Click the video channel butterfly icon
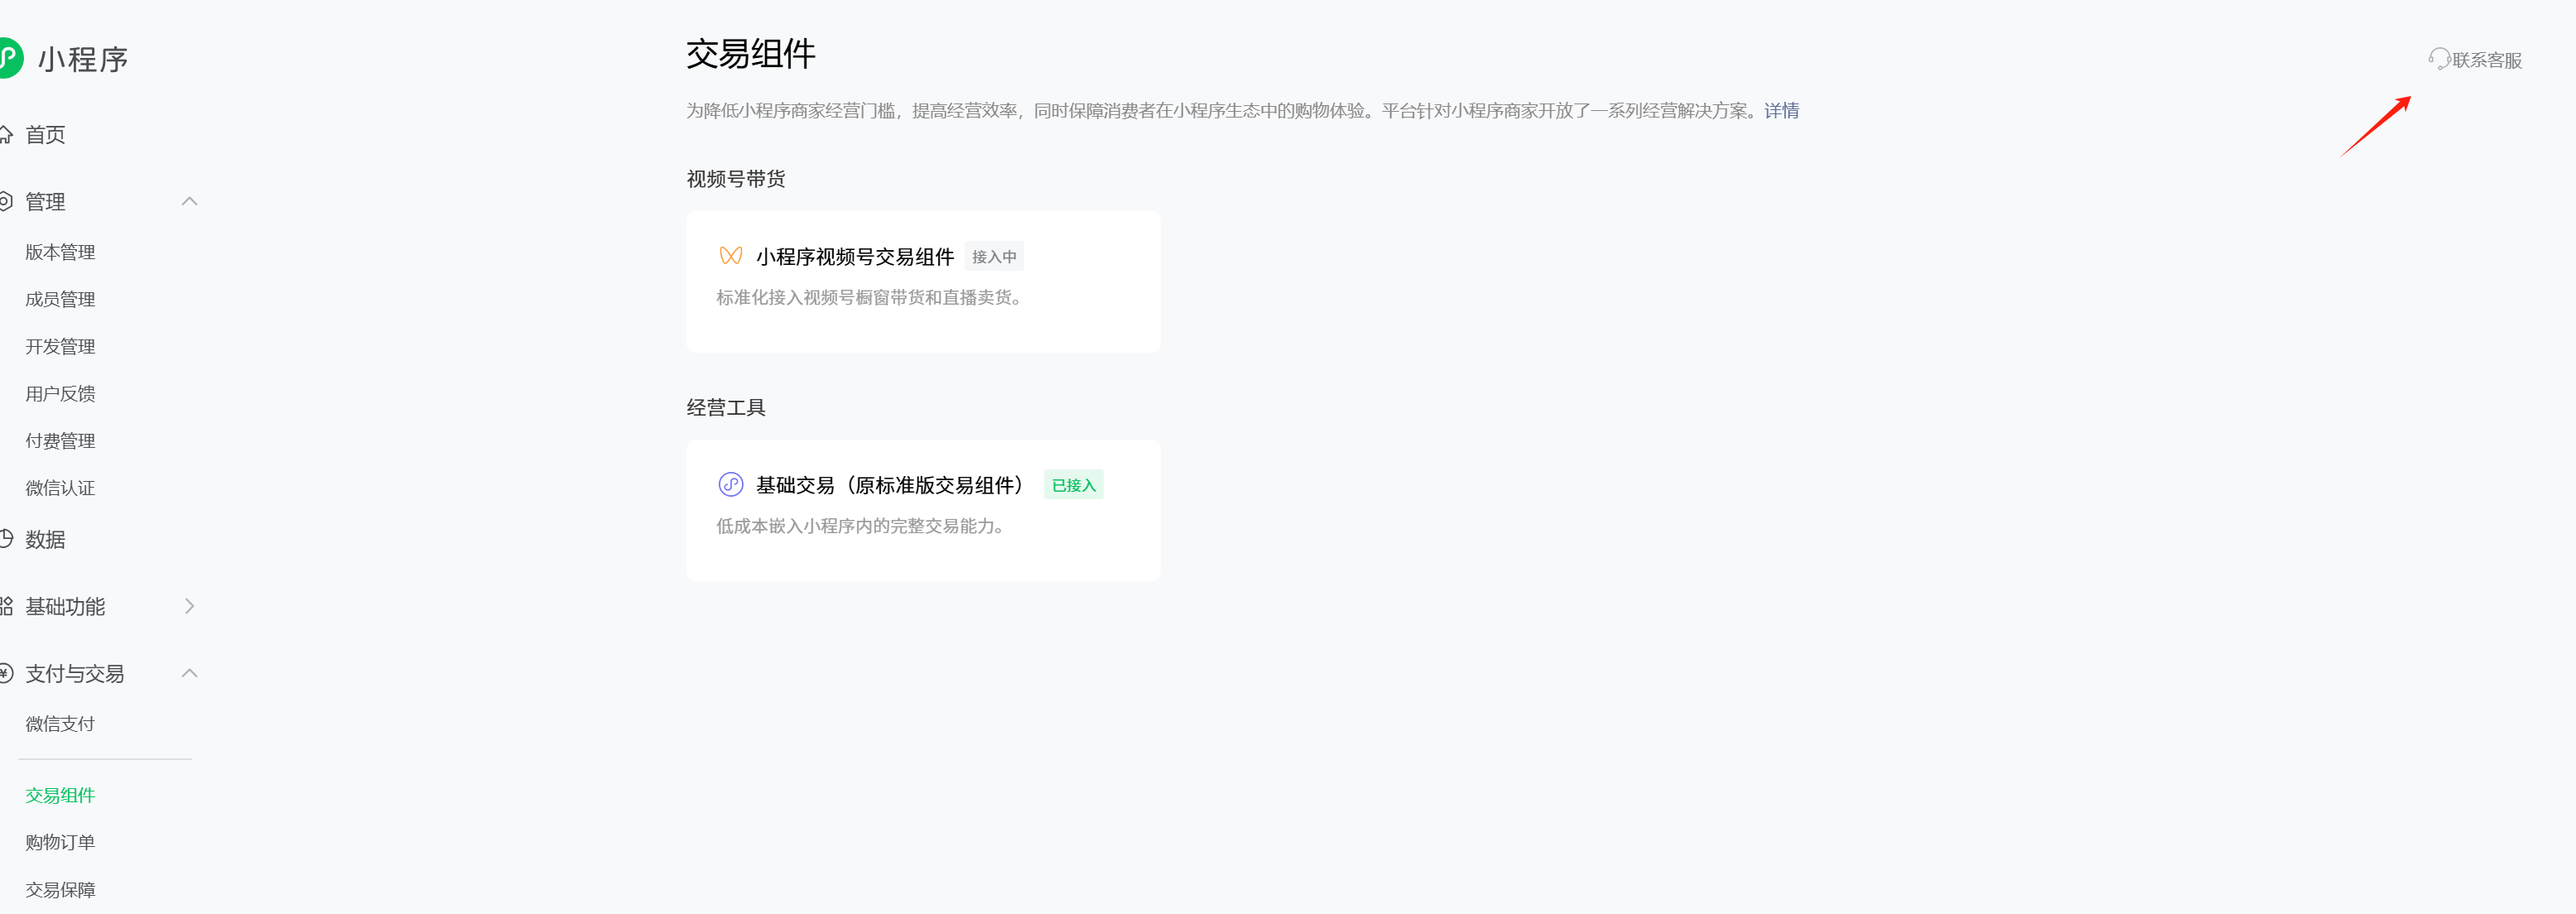Screen dimensions: 2576x914 click(x=731, y=256)
